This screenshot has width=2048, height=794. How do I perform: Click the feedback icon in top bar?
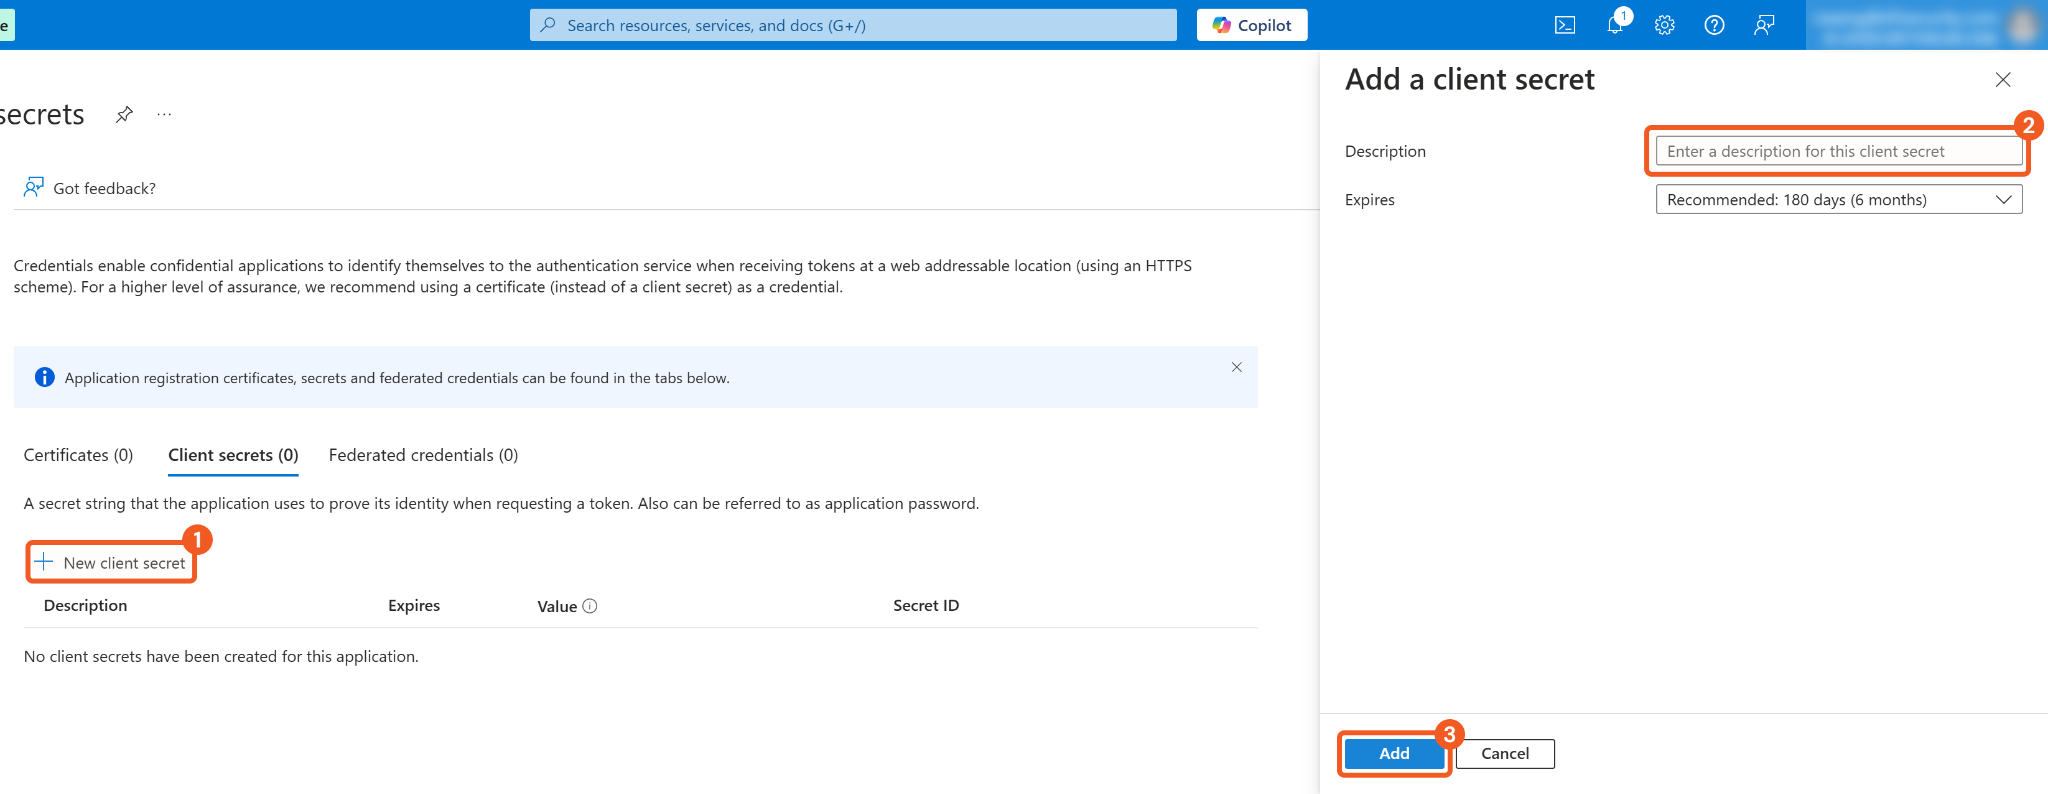pos(1764,25)
